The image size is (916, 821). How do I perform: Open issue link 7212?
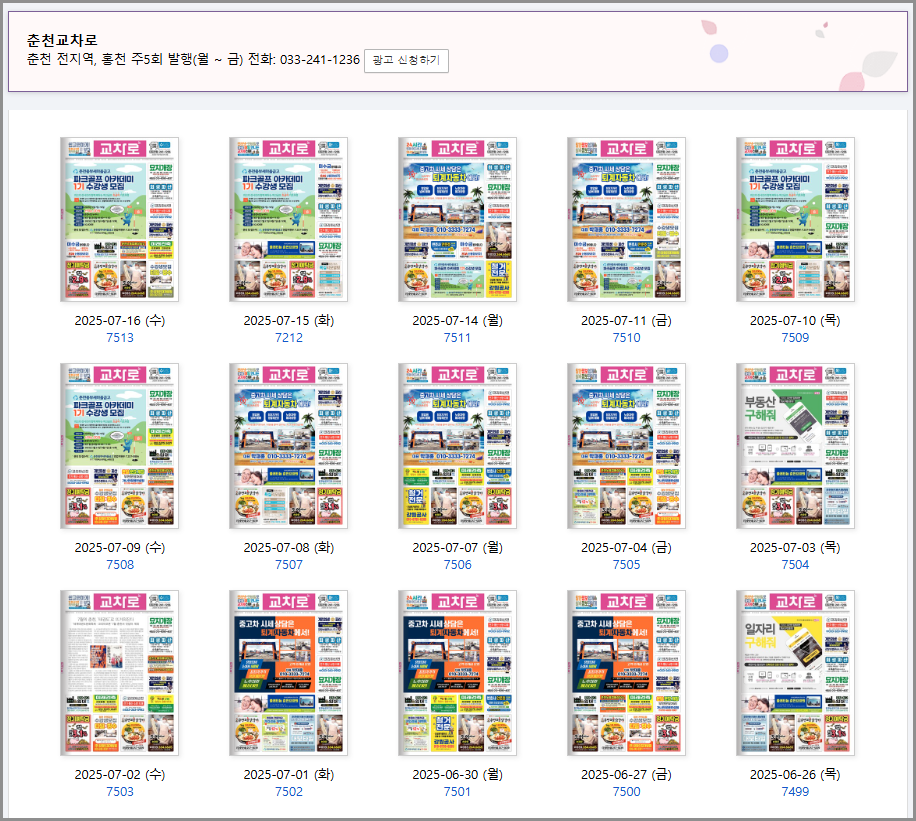click(288, 338)
